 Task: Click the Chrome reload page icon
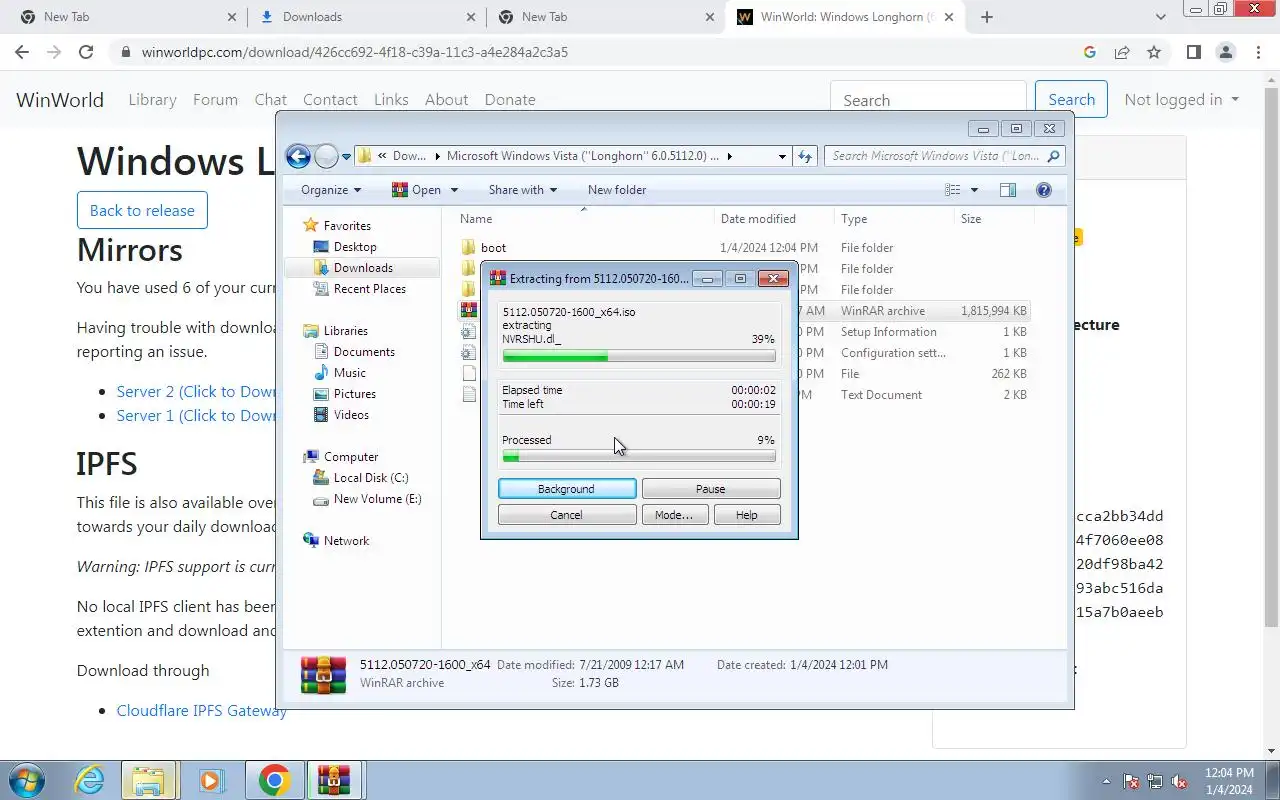tap(86, 52)
